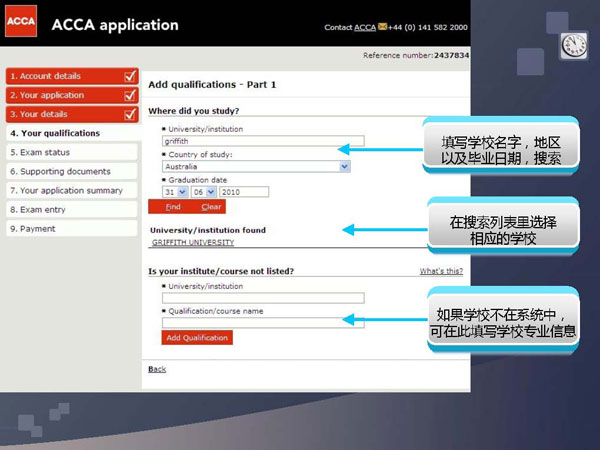Screen dimensions: 600x450
Task: Click the Qualification/course name input field
Action: pos(263,322)
